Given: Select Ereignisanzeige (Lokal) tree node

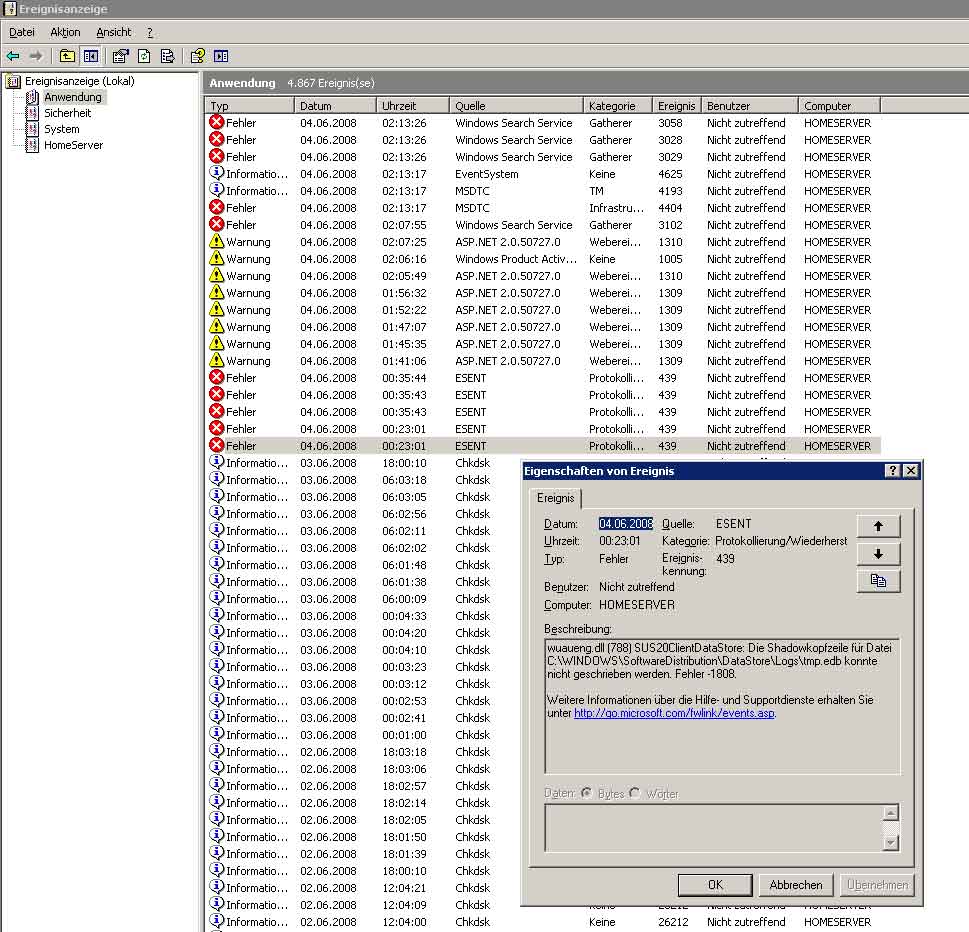Looking at the screenshot, I should tap(80, 81).
